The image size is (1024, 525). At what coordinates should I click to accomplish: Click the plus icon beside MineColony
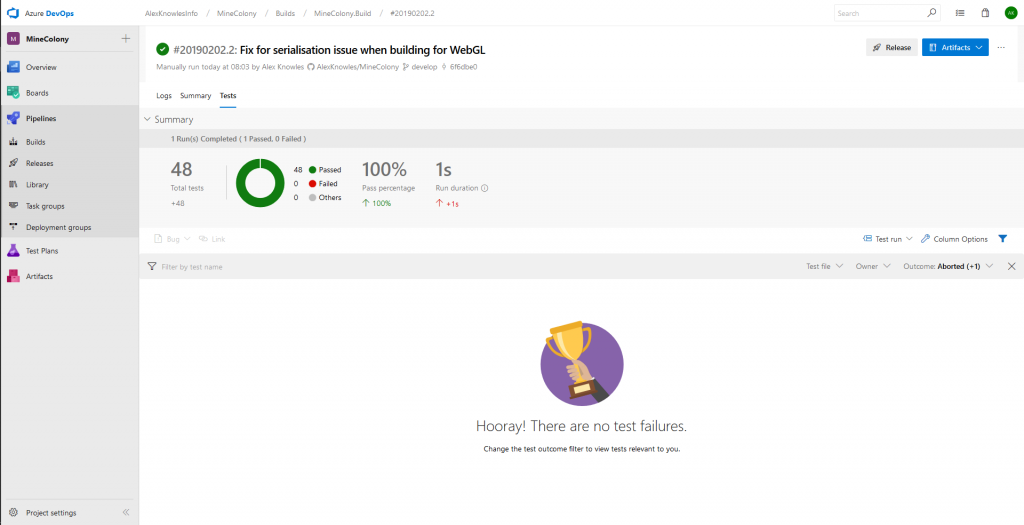click(x=125, y=38)
